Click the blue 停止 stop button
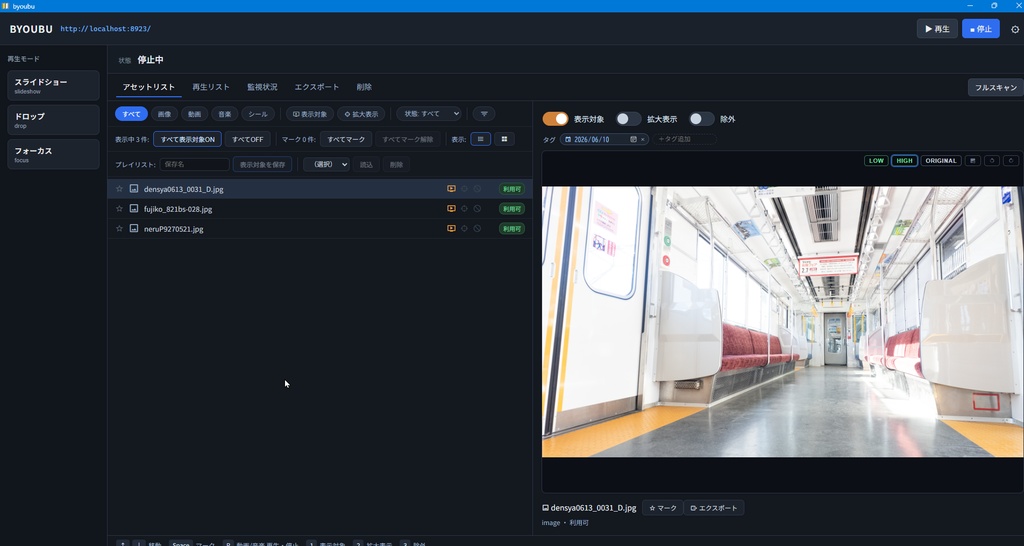 point(980,29)
